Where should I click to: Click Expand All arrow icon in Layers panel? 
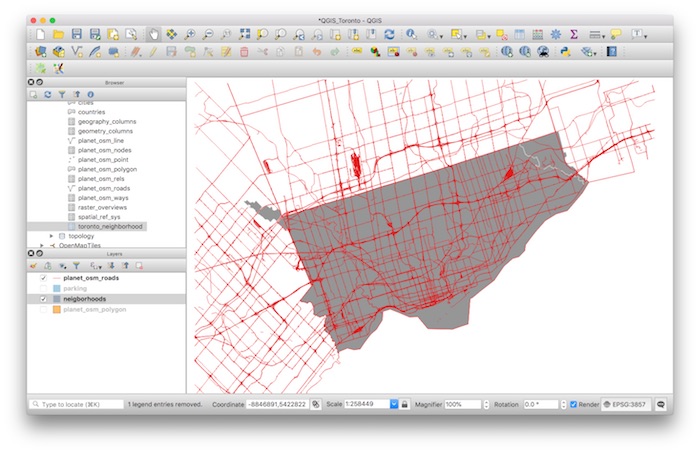(x=111, y=266)
